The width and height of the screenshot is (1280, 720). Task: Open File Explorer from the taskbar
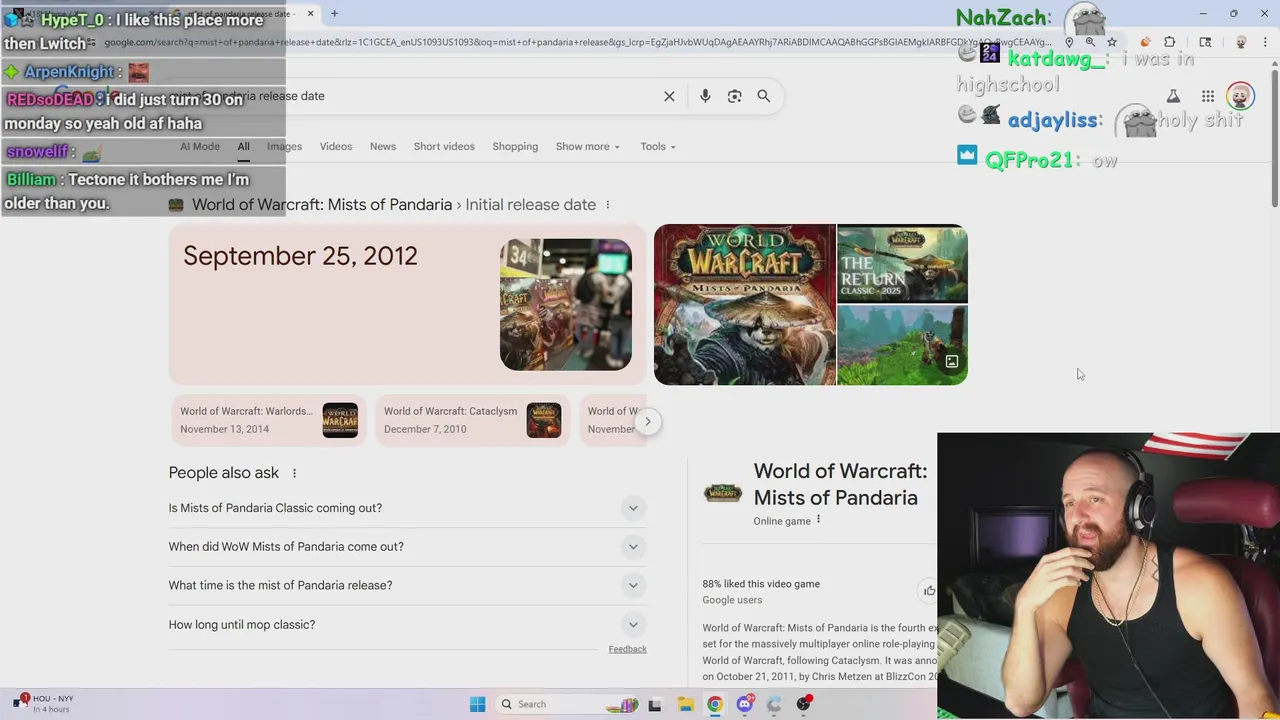[x=686, y=704]
